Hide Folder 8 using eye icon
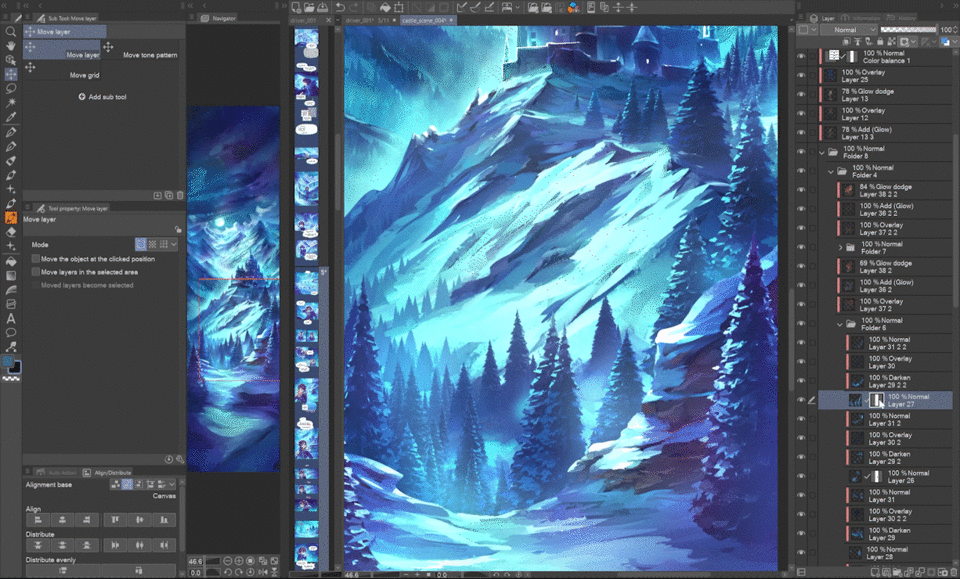This screenshot has width=960, height=579. pyautogui.click(x=801, y=152)
